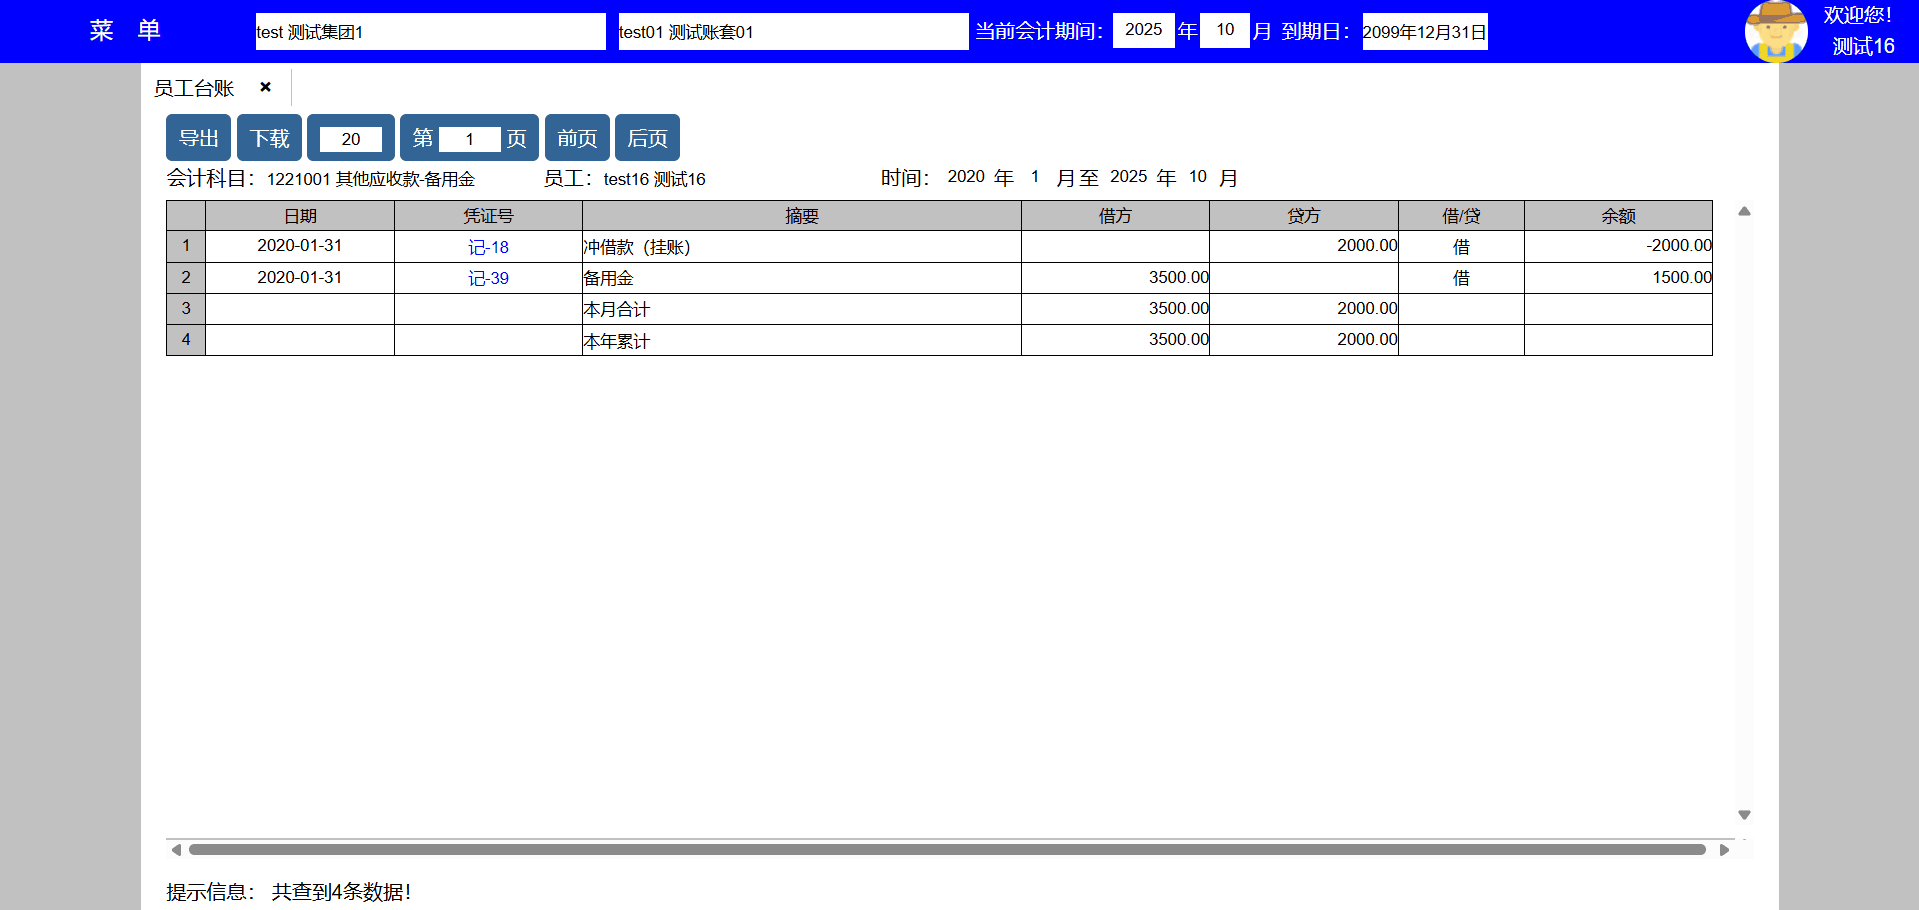Switch to the 员工台账 tab
This screenshot has width=1919, height=910.
click(194, 88)
